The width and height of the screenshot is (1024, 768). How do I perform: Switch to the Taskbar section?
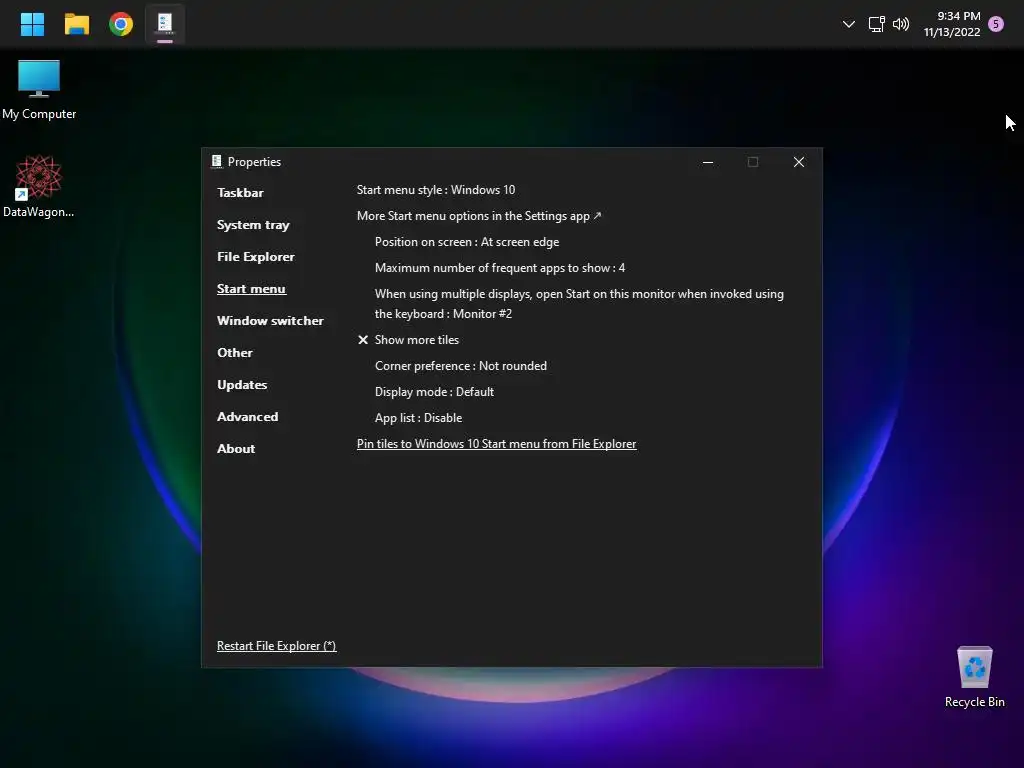click(x=240, y=193)
